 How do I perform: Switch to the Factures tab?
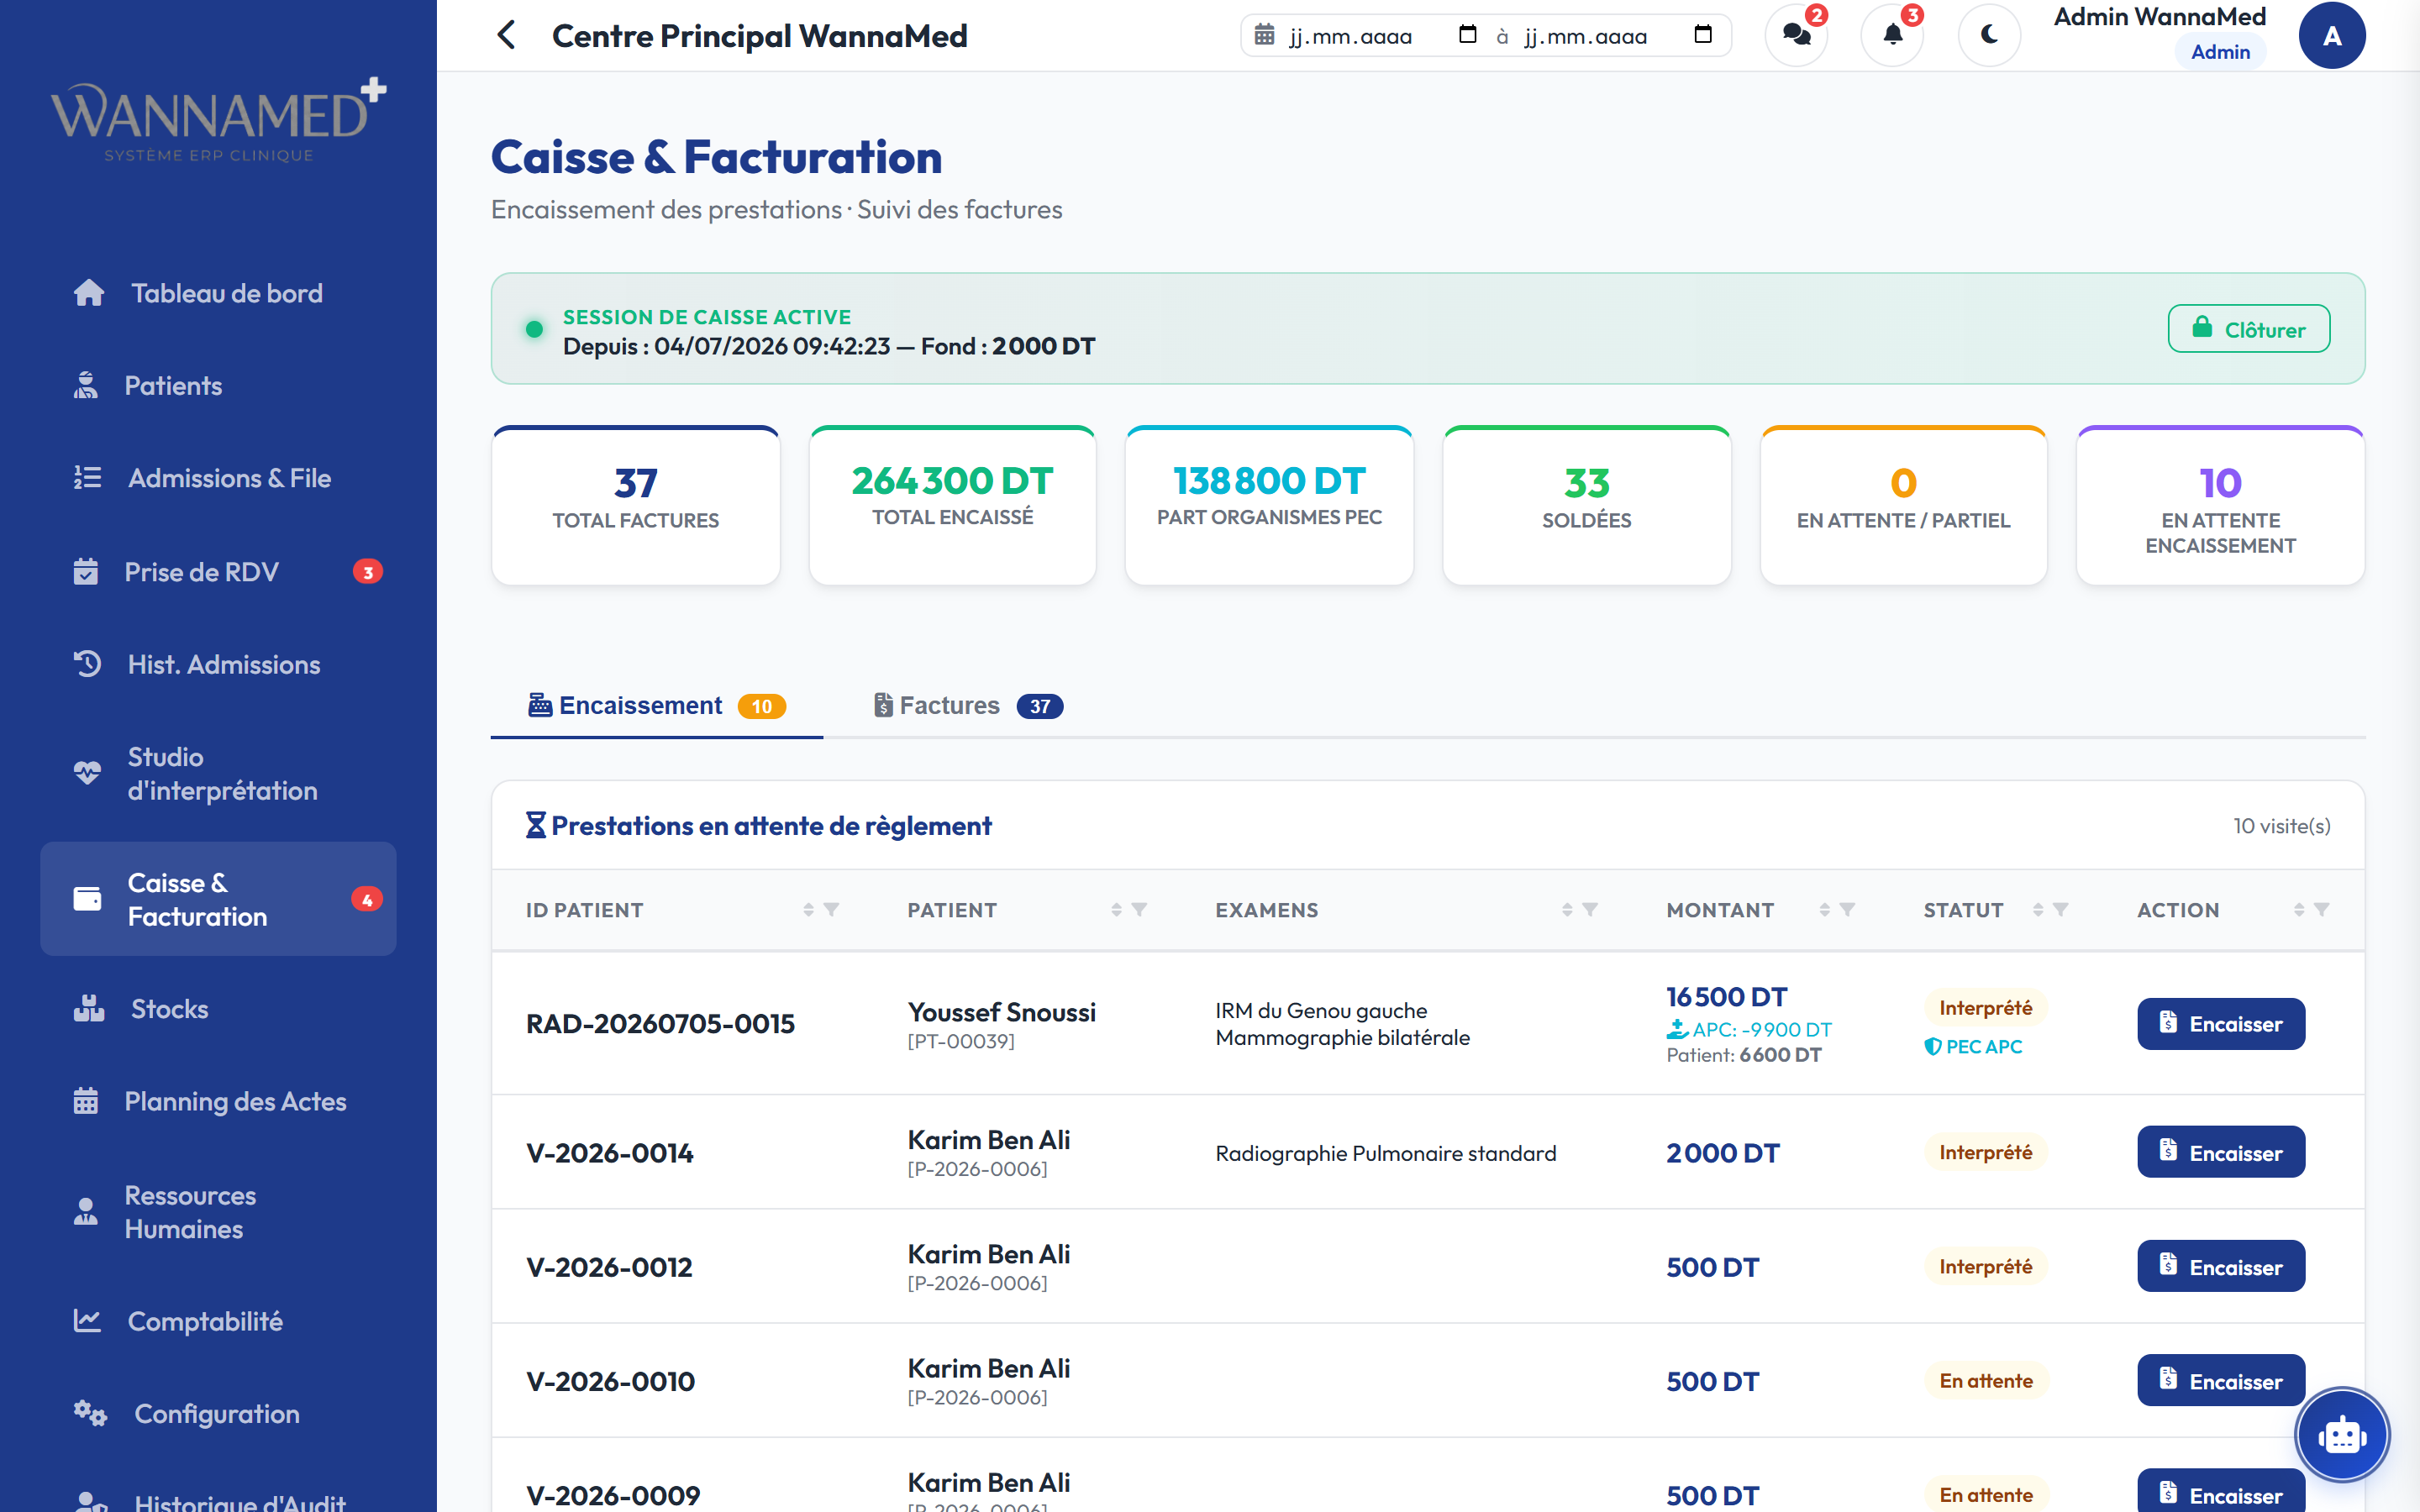pyautogui.click(x=967, y=706)
